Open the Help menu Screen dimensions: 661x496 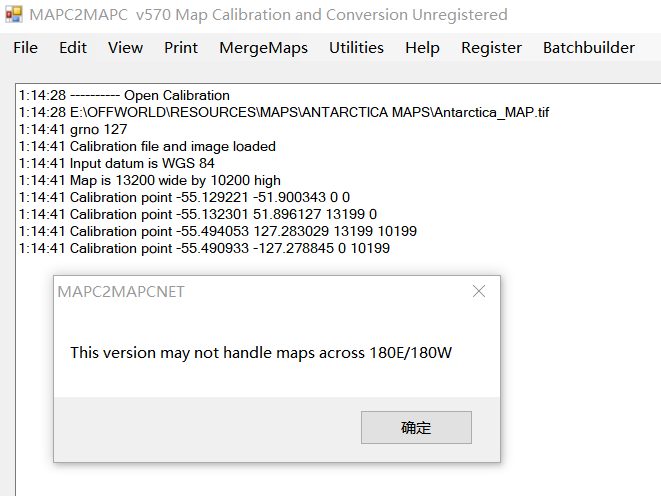tap(422, 48)
